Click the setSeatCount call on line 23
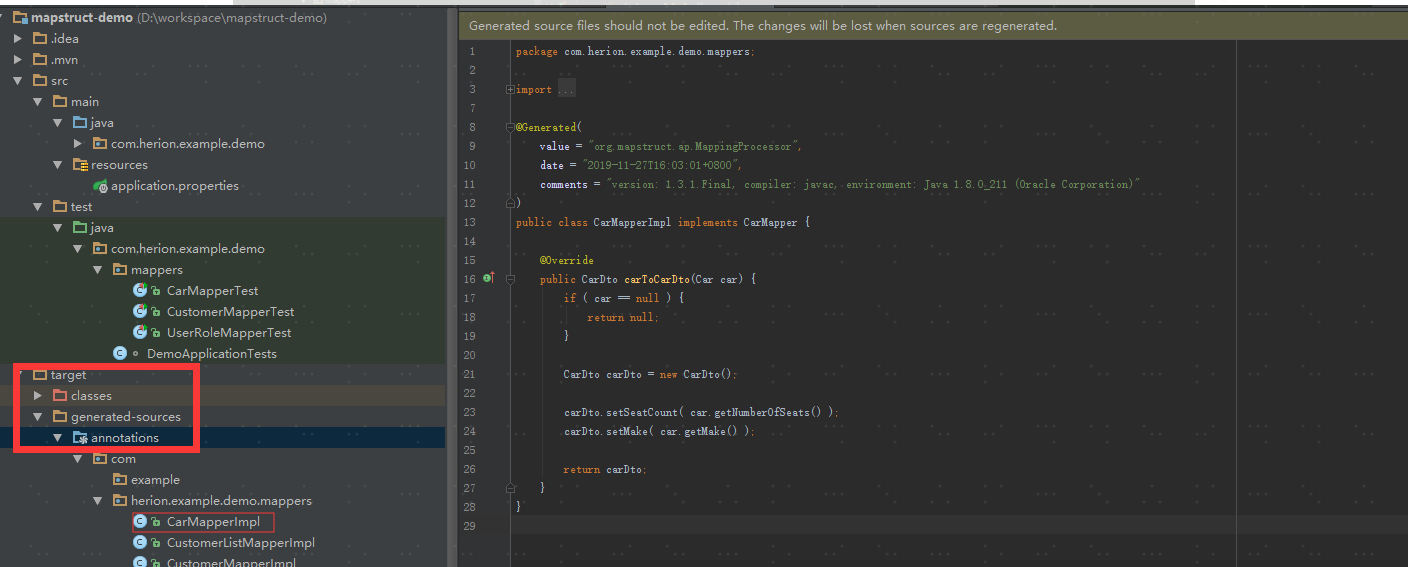Image resolution: width=1408 pixels, height=567 pixels. coord(641,412)
